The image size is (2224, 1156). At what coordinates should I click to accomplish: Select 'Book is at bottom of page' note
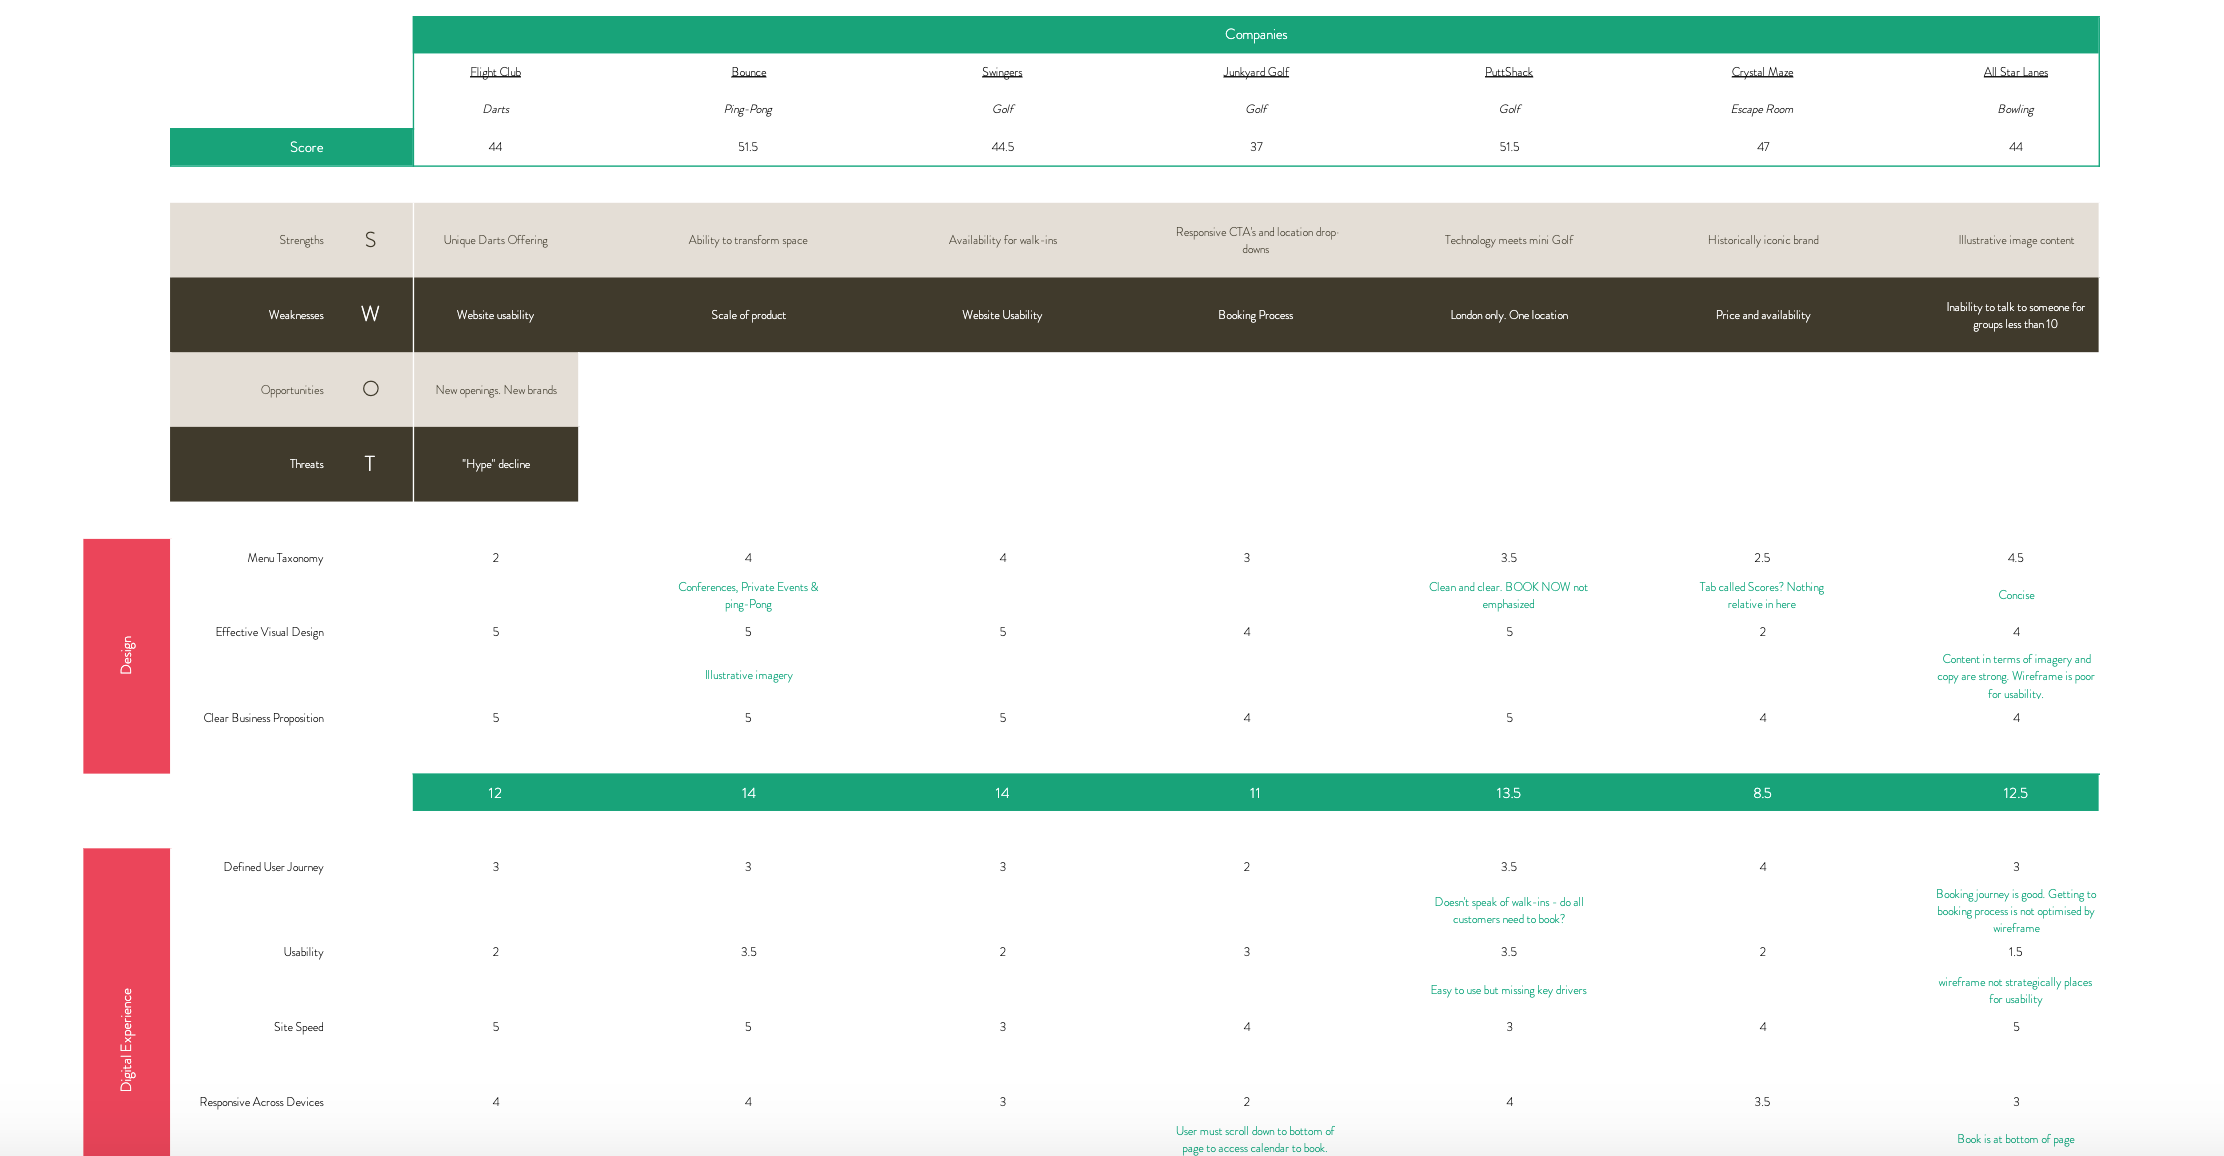(x=2016, y=1139)
